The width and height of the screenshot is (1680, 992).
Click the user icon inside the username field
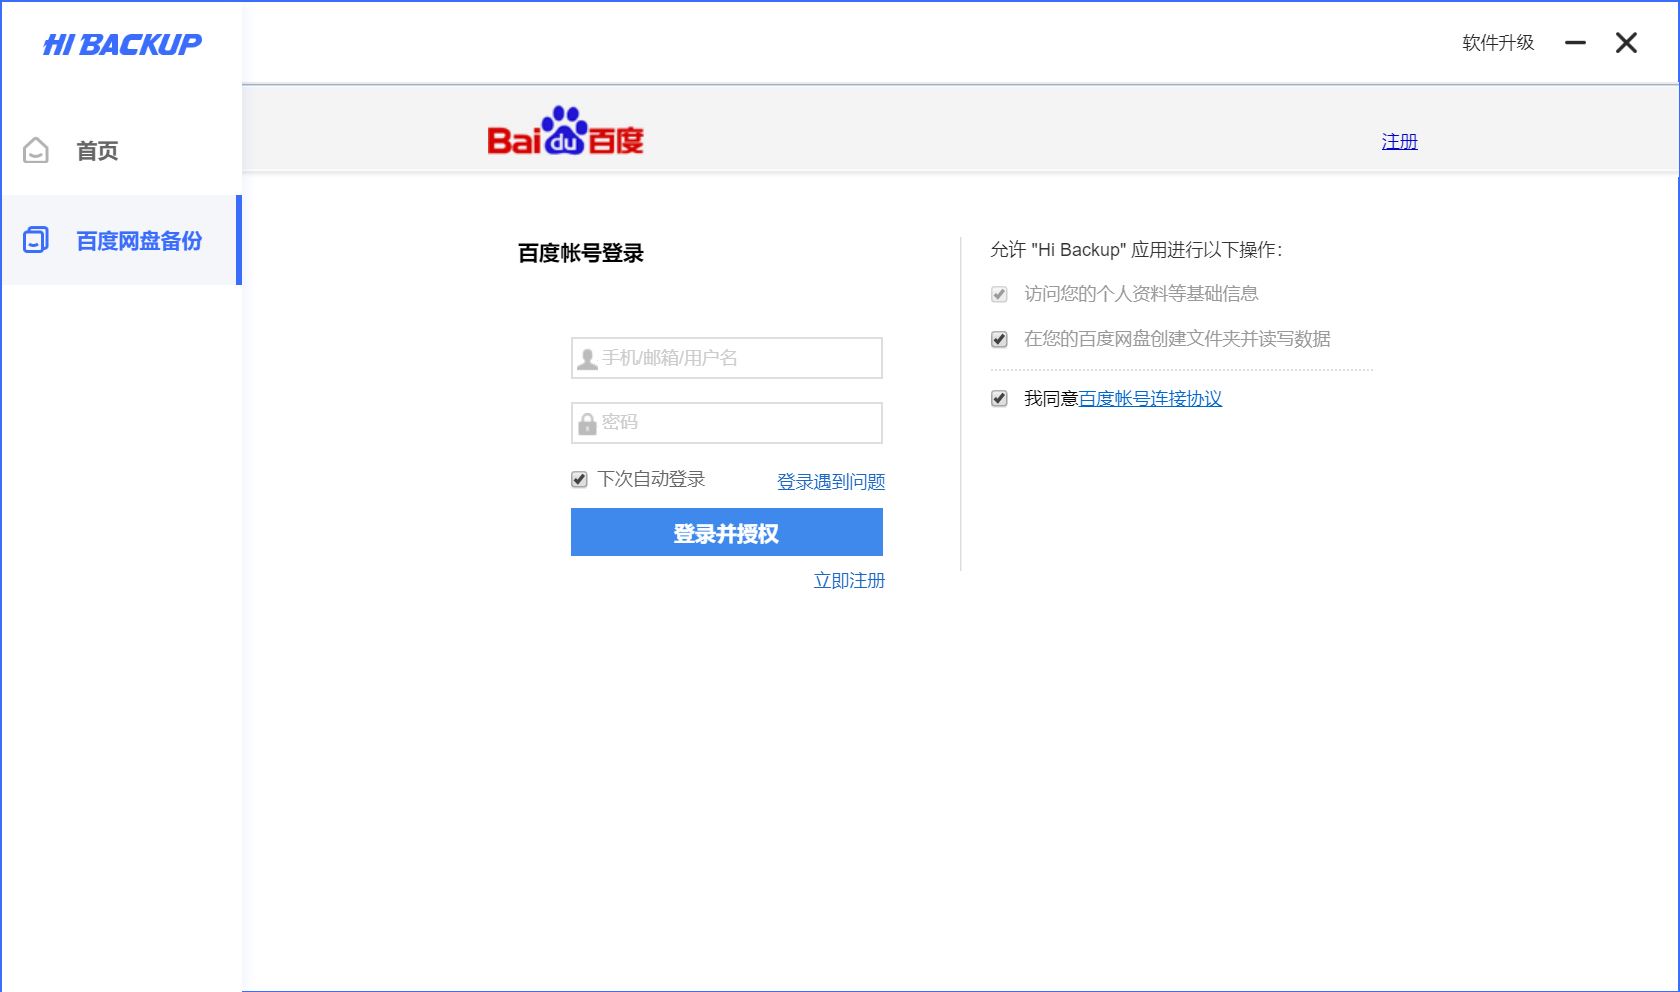pyautogui.click(x=585, y=358)
